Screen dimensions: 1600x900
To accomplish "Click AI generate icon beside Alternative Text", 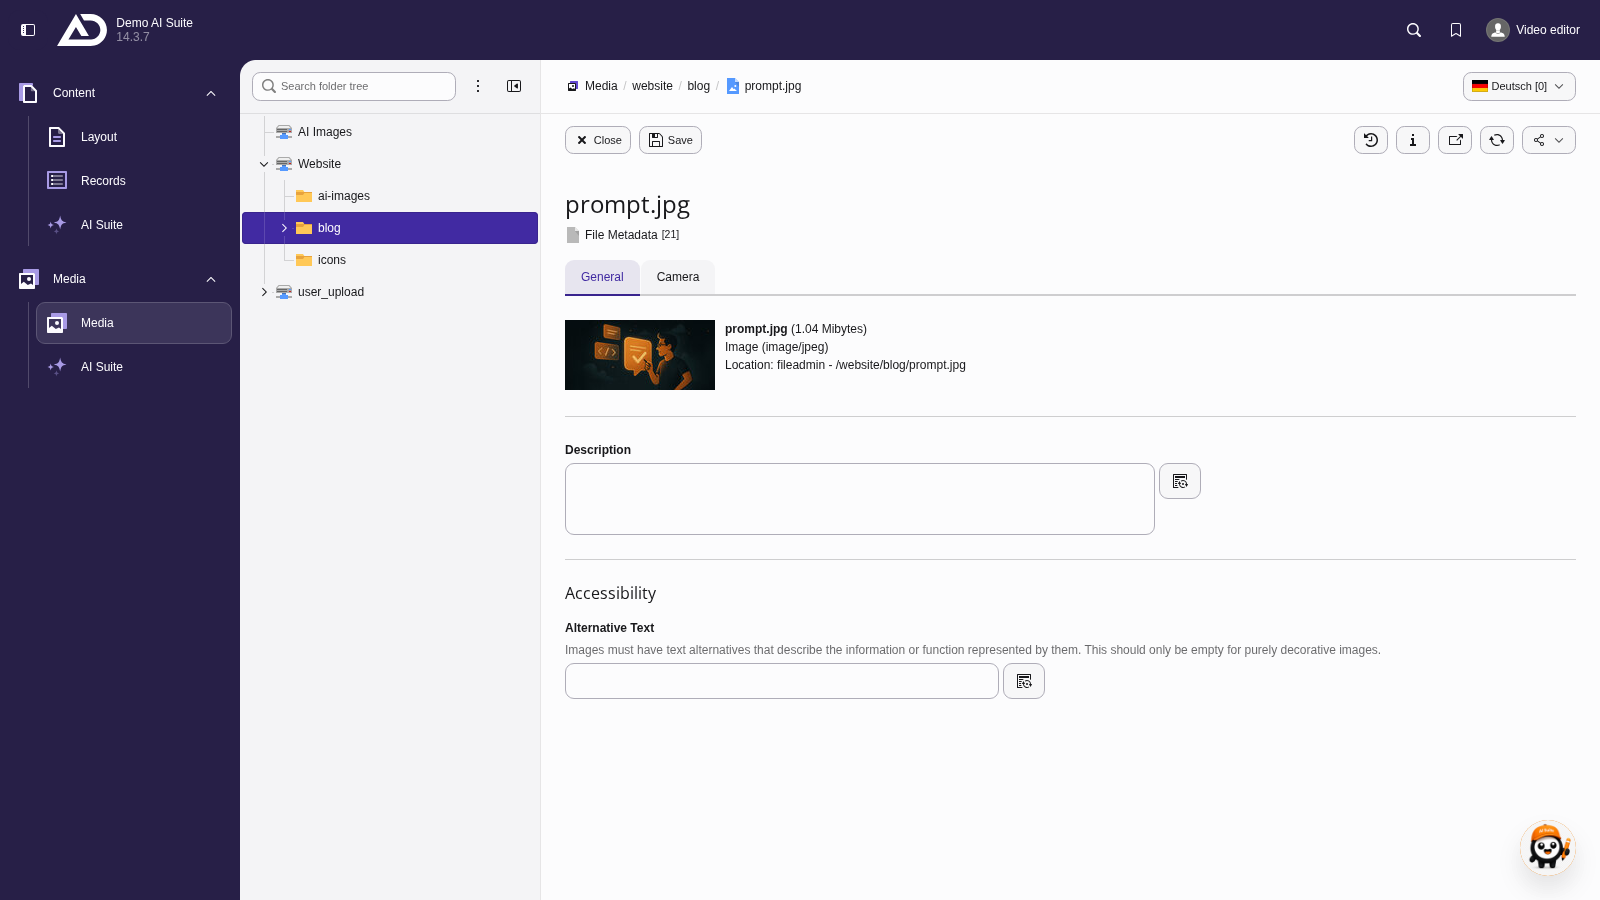I will (1024, 681).
